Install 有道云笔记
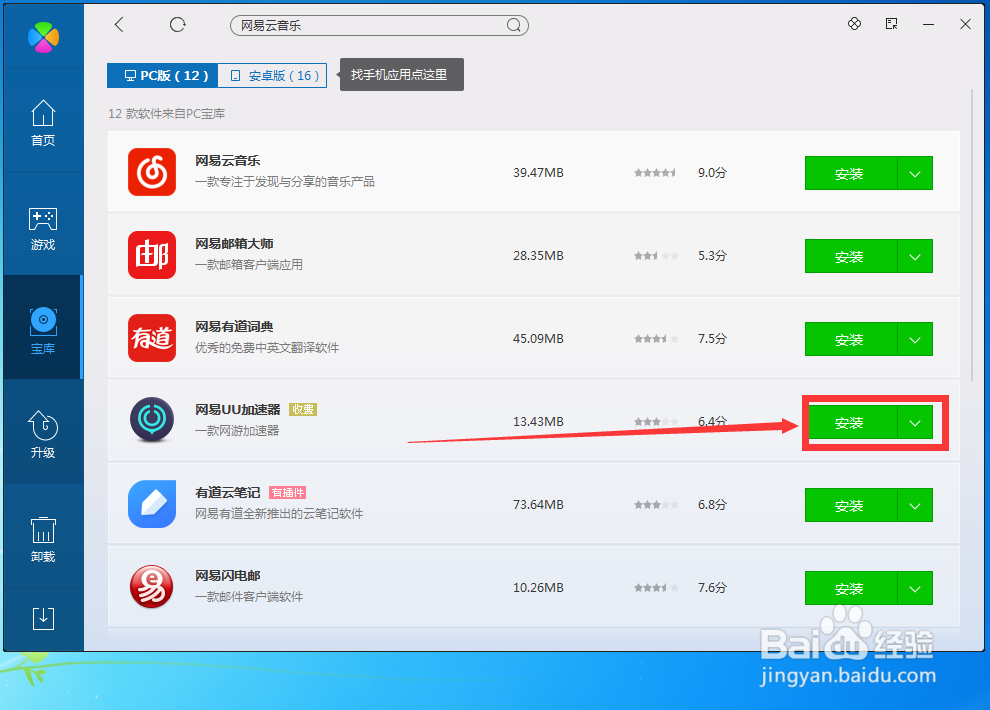 pos(850,506)
